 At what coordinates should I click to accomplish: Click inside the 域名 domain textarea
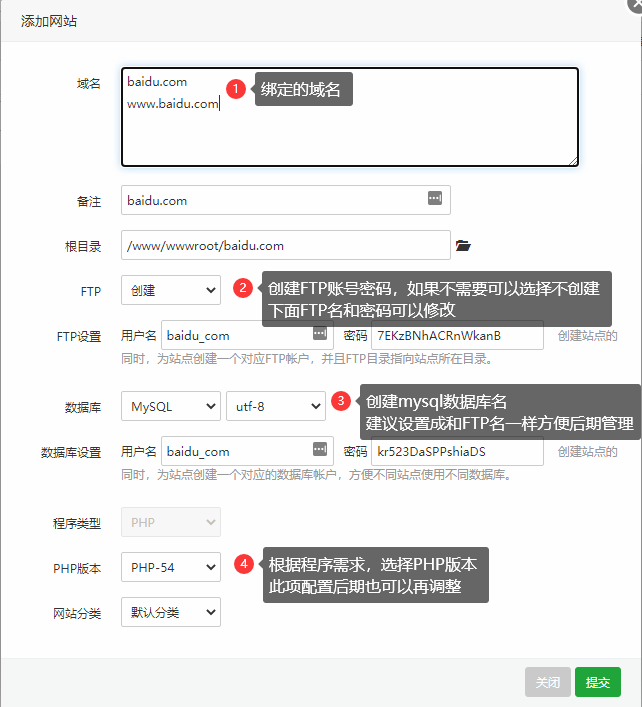[350, 130]
